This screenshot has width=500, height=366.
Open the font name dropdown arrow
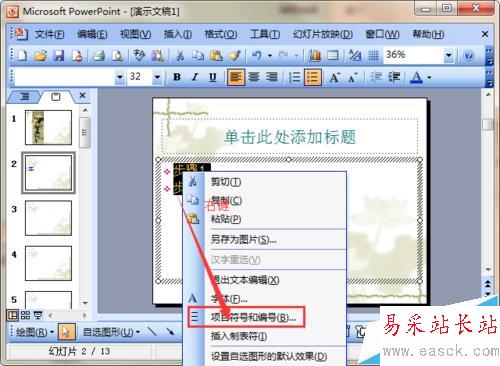click(x=120, y=77)
